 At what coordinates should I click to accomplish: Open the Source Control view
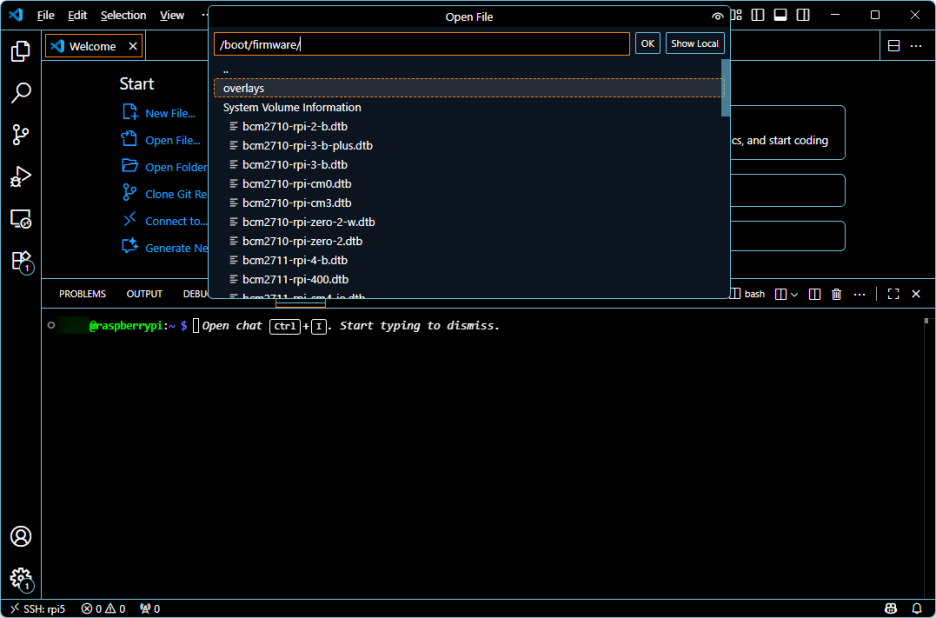tap(21, 135)
